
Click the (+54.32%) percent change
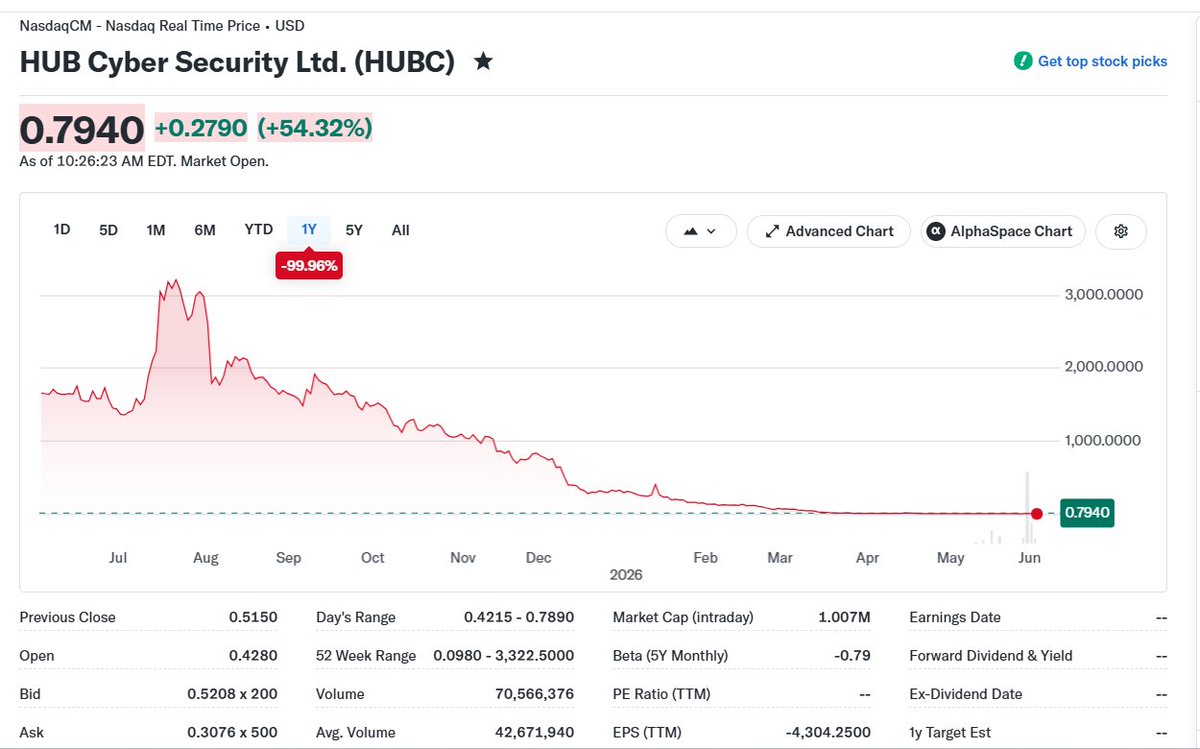[x=315, y=128]
